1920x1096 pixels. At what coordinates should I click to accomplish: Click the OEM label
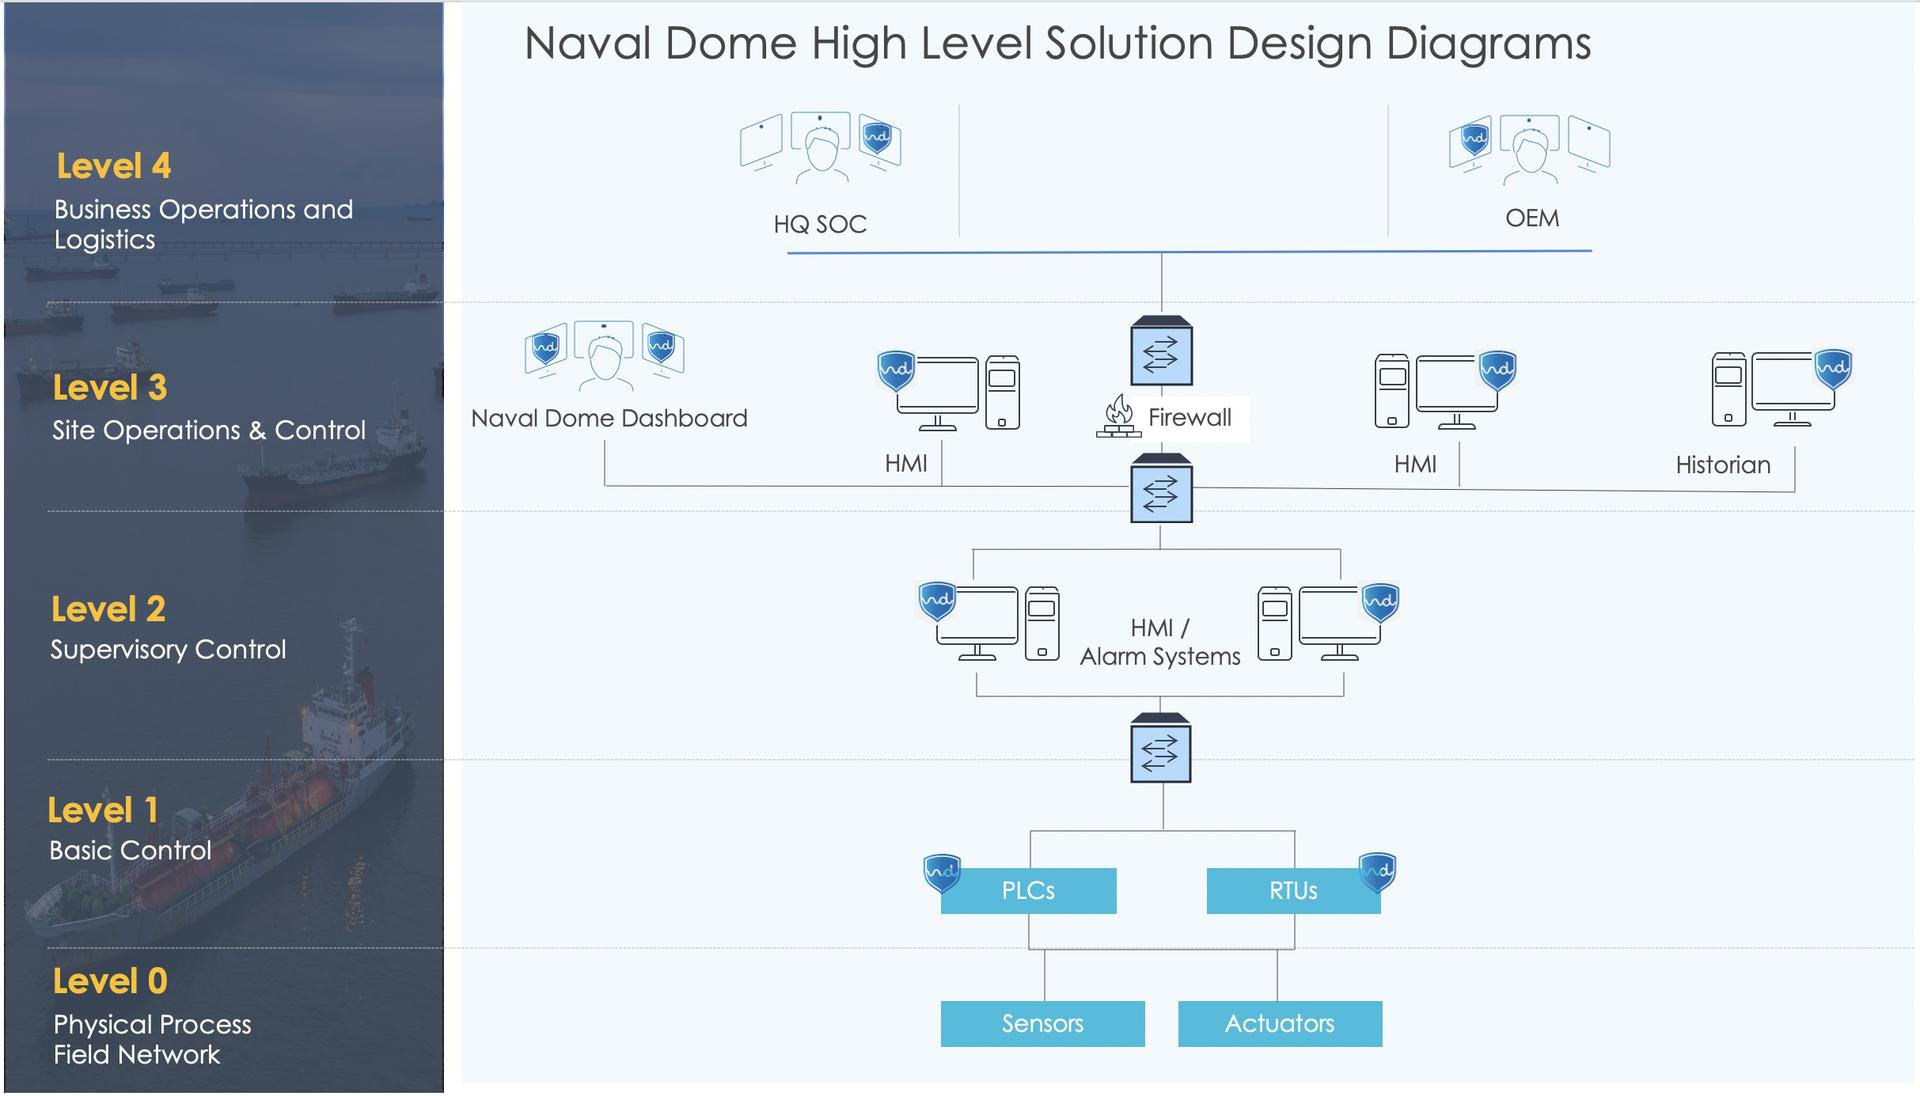click(x=1532, y=218)
